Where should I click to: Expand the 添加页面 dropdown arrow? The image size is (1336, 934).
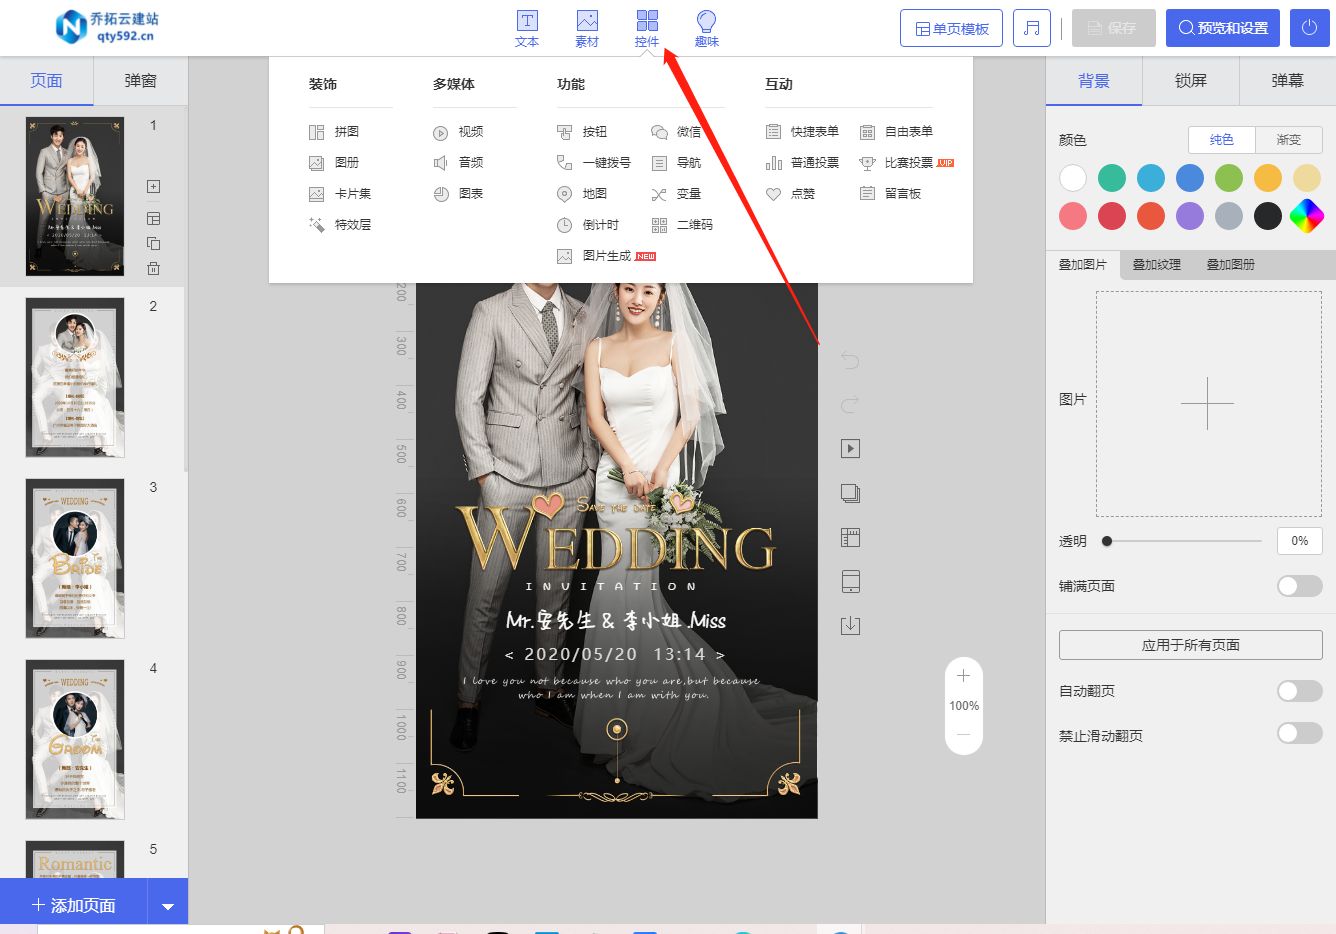point(168,902)
